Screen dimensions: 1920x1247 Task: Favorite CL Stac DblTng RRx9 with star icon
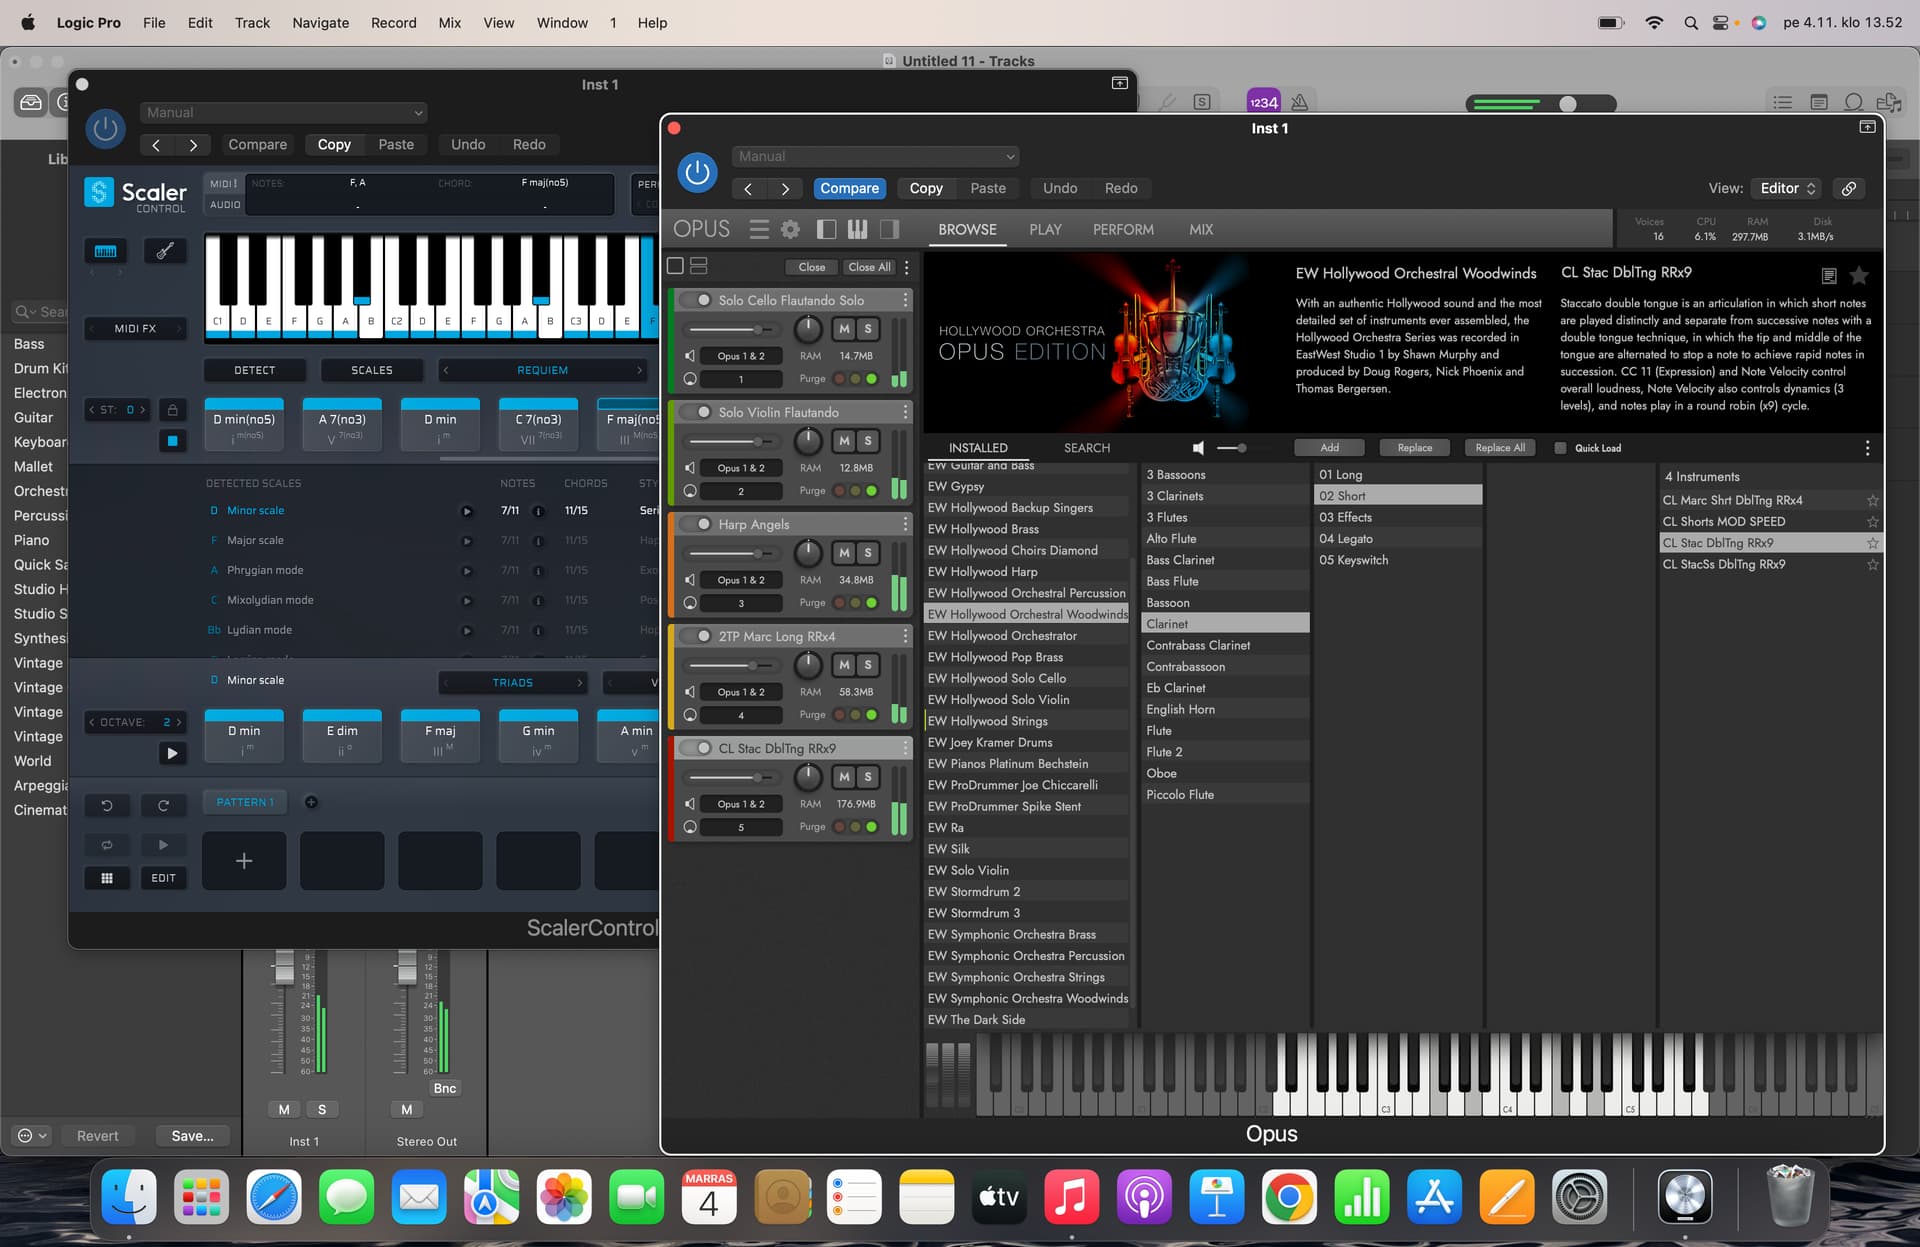(x=1872, y=543)
